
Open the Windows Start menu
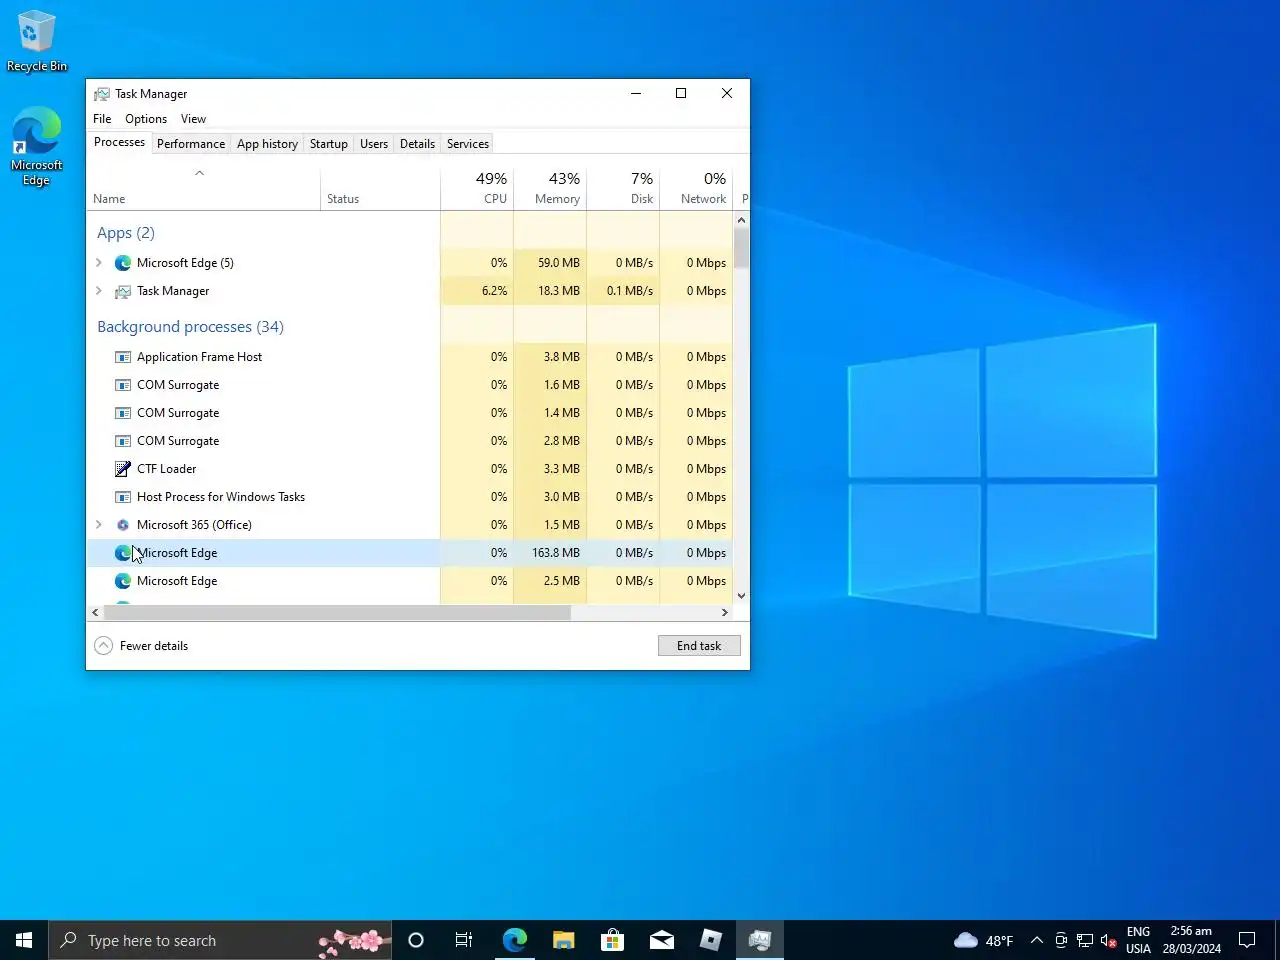pos(24,940)
